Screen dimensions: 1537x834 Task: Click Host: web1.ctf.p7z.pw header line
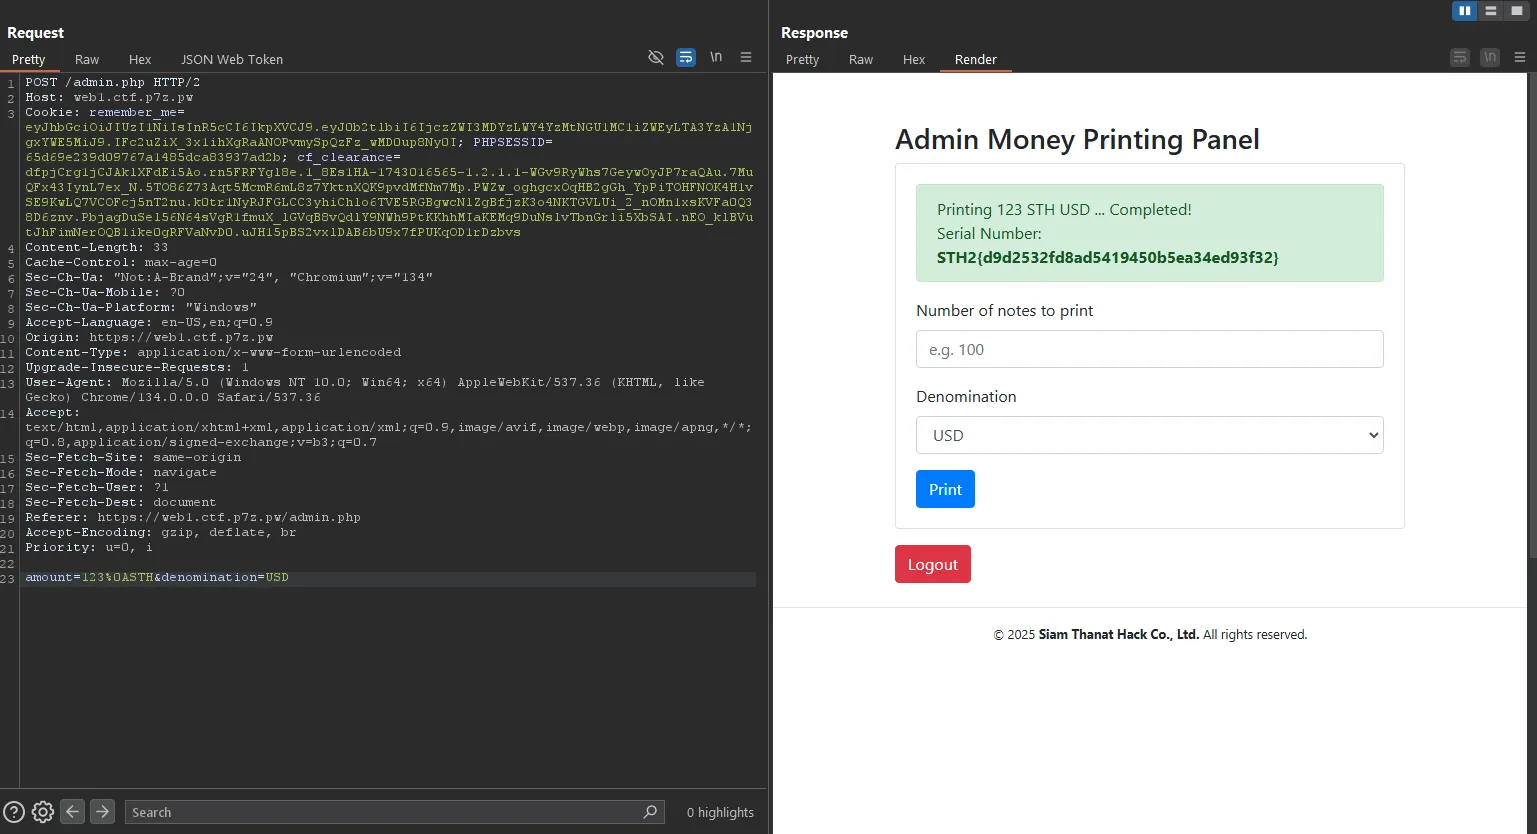[109, 97]
